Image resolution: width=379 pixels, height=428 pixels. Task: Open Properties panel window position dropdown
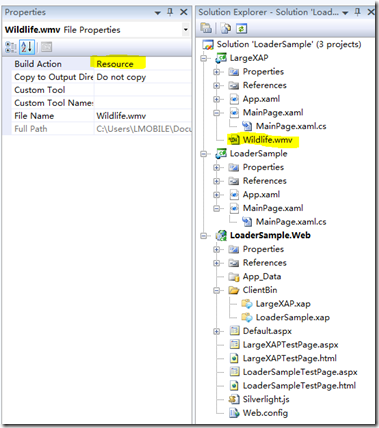pos(157,13)
